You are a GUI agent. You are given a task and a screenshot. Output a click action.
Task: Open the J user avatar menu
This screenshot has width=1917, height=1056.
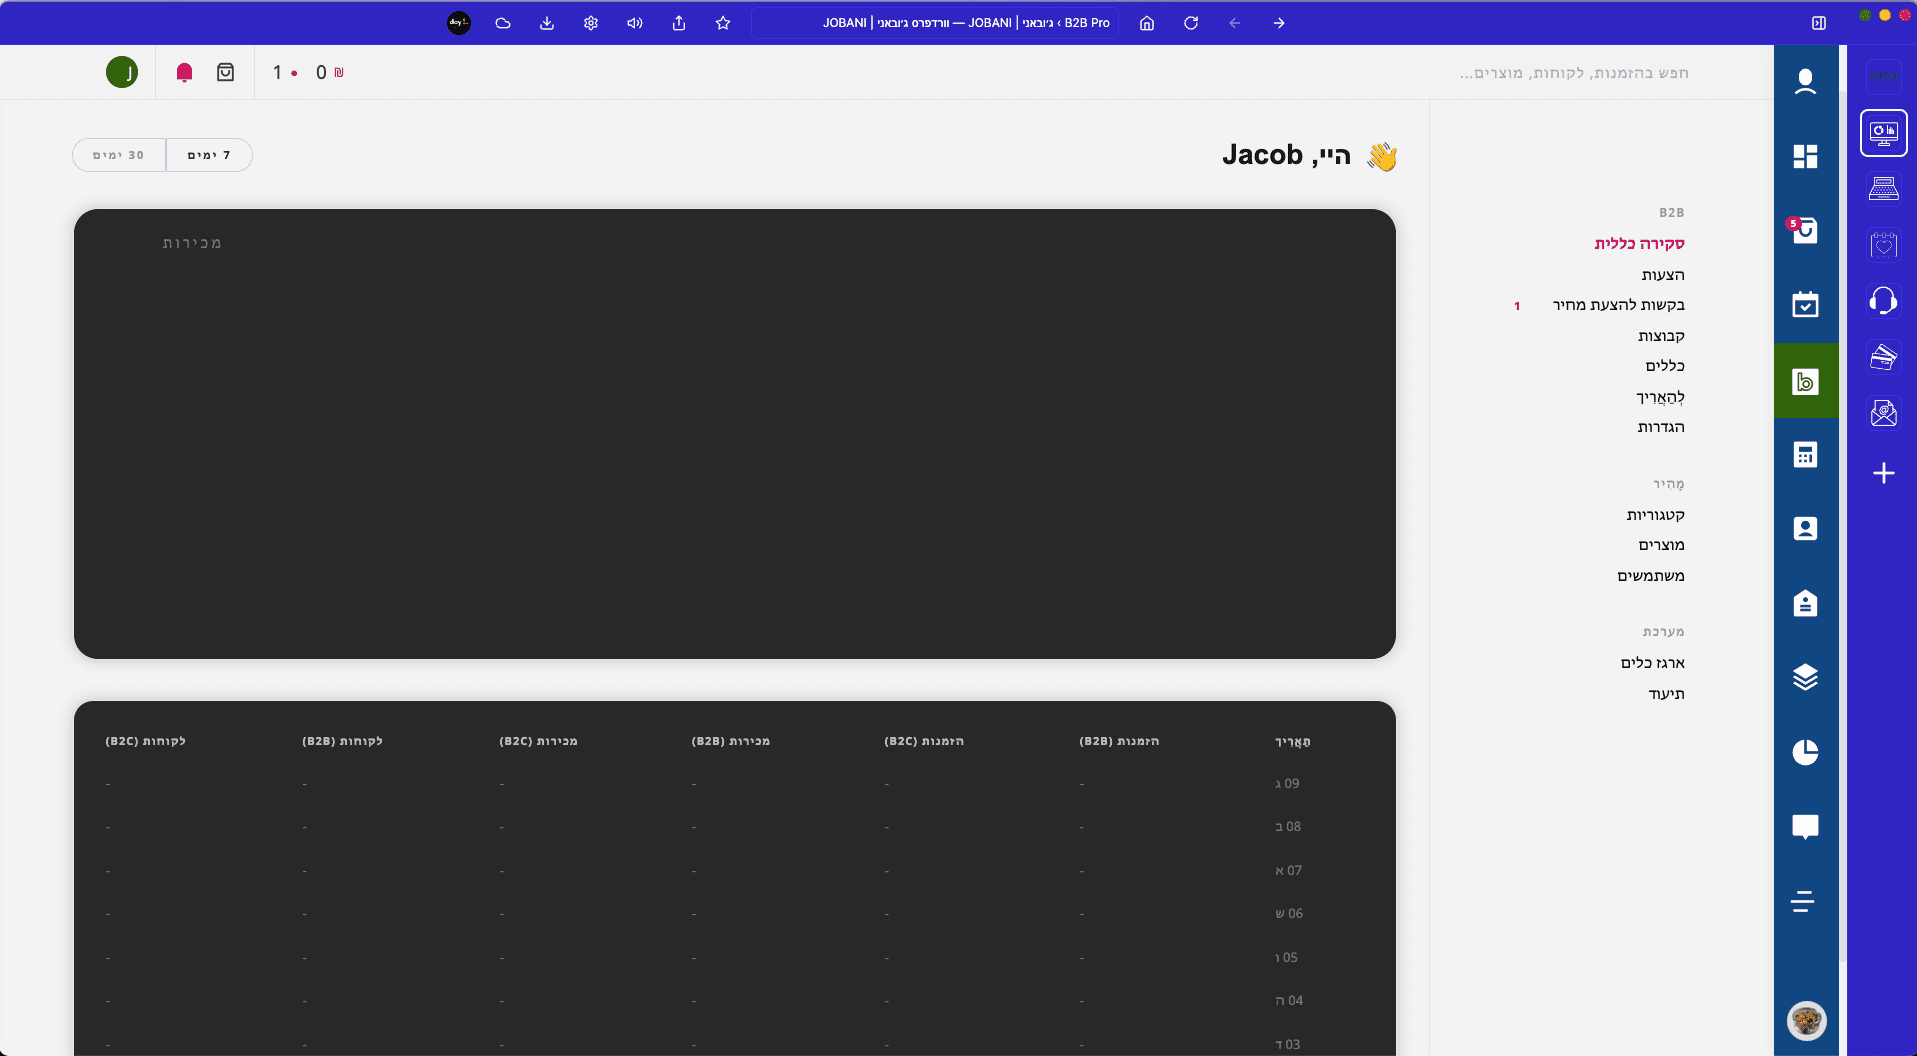[x=122, y=72]
